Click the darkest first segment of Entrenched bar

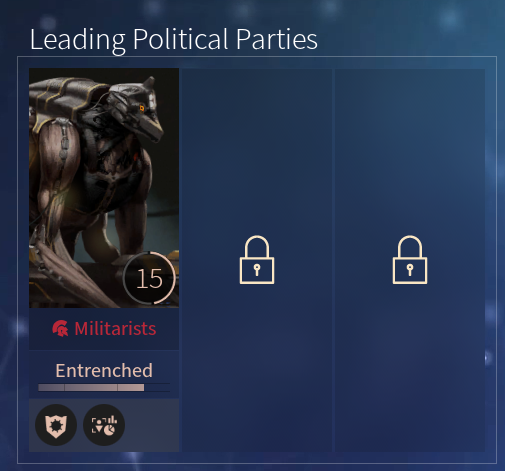coord(51,387)
